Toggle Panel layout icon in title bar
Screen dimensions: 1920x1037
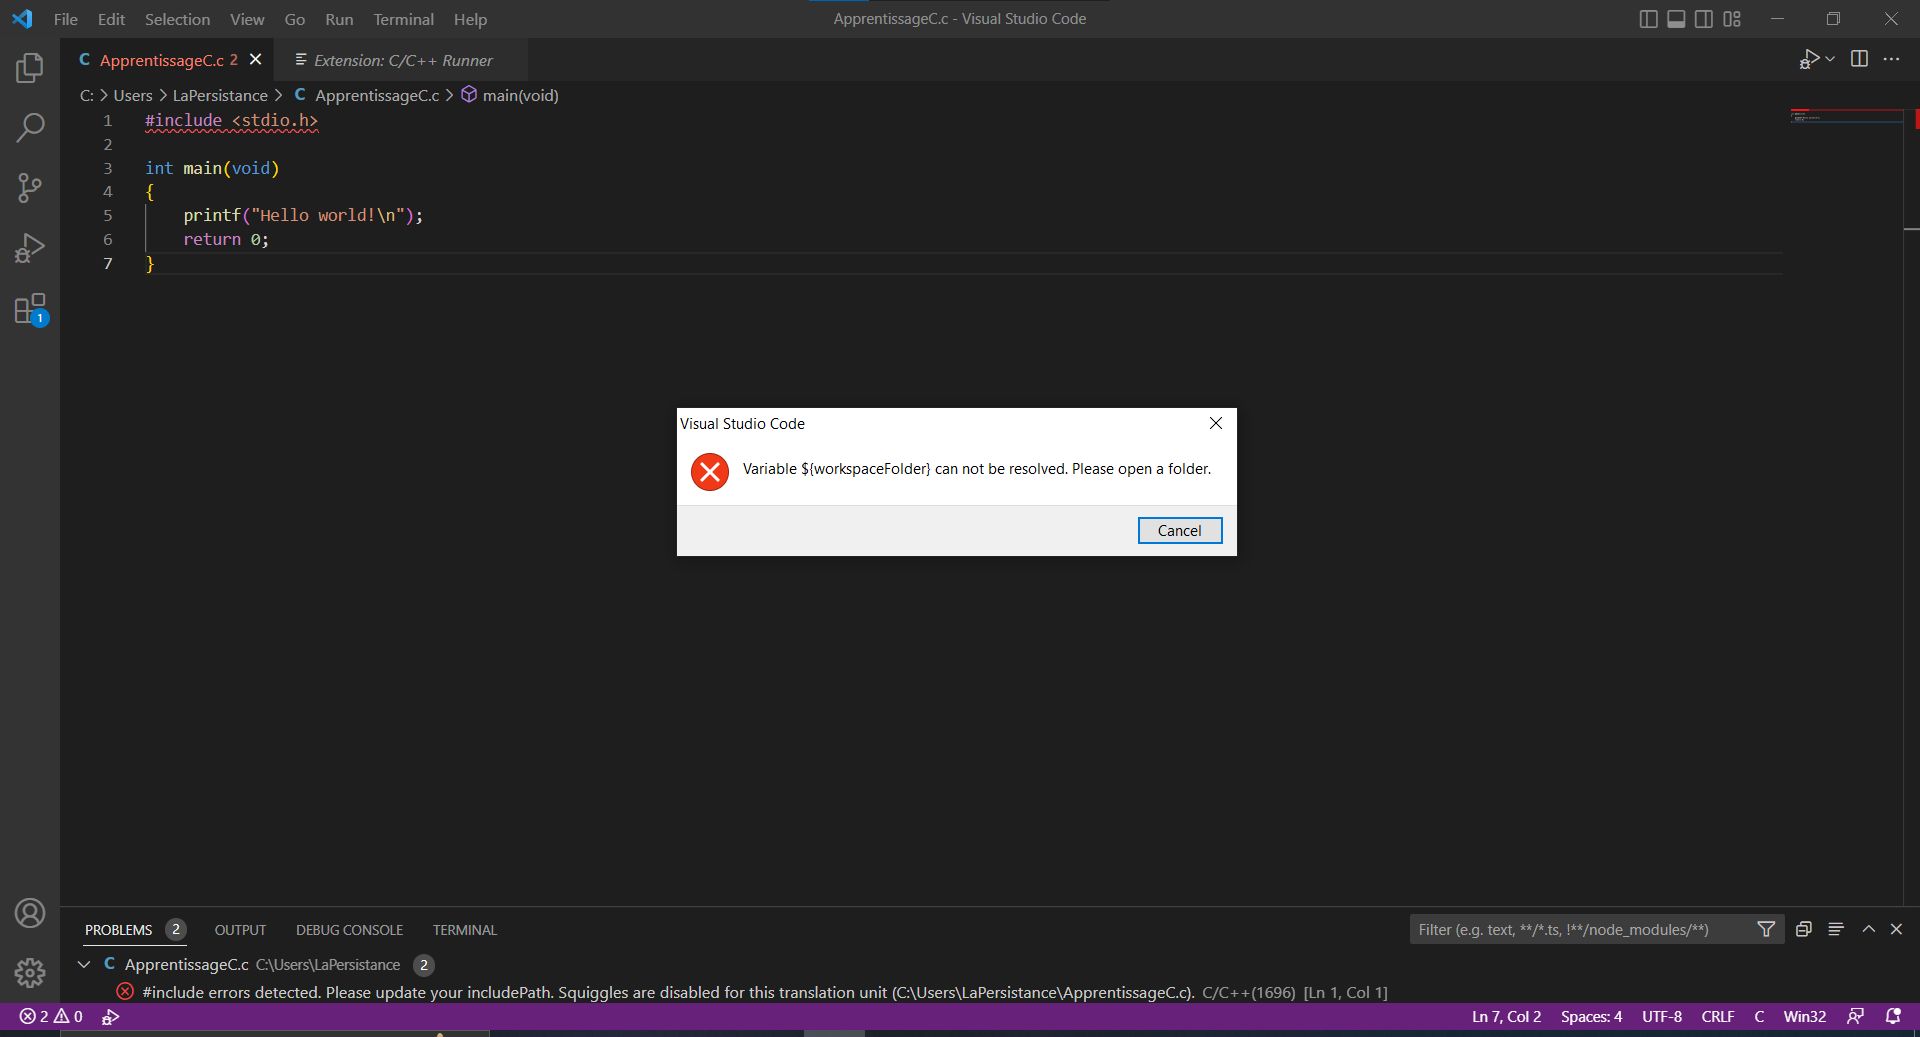coord(1676,19)
